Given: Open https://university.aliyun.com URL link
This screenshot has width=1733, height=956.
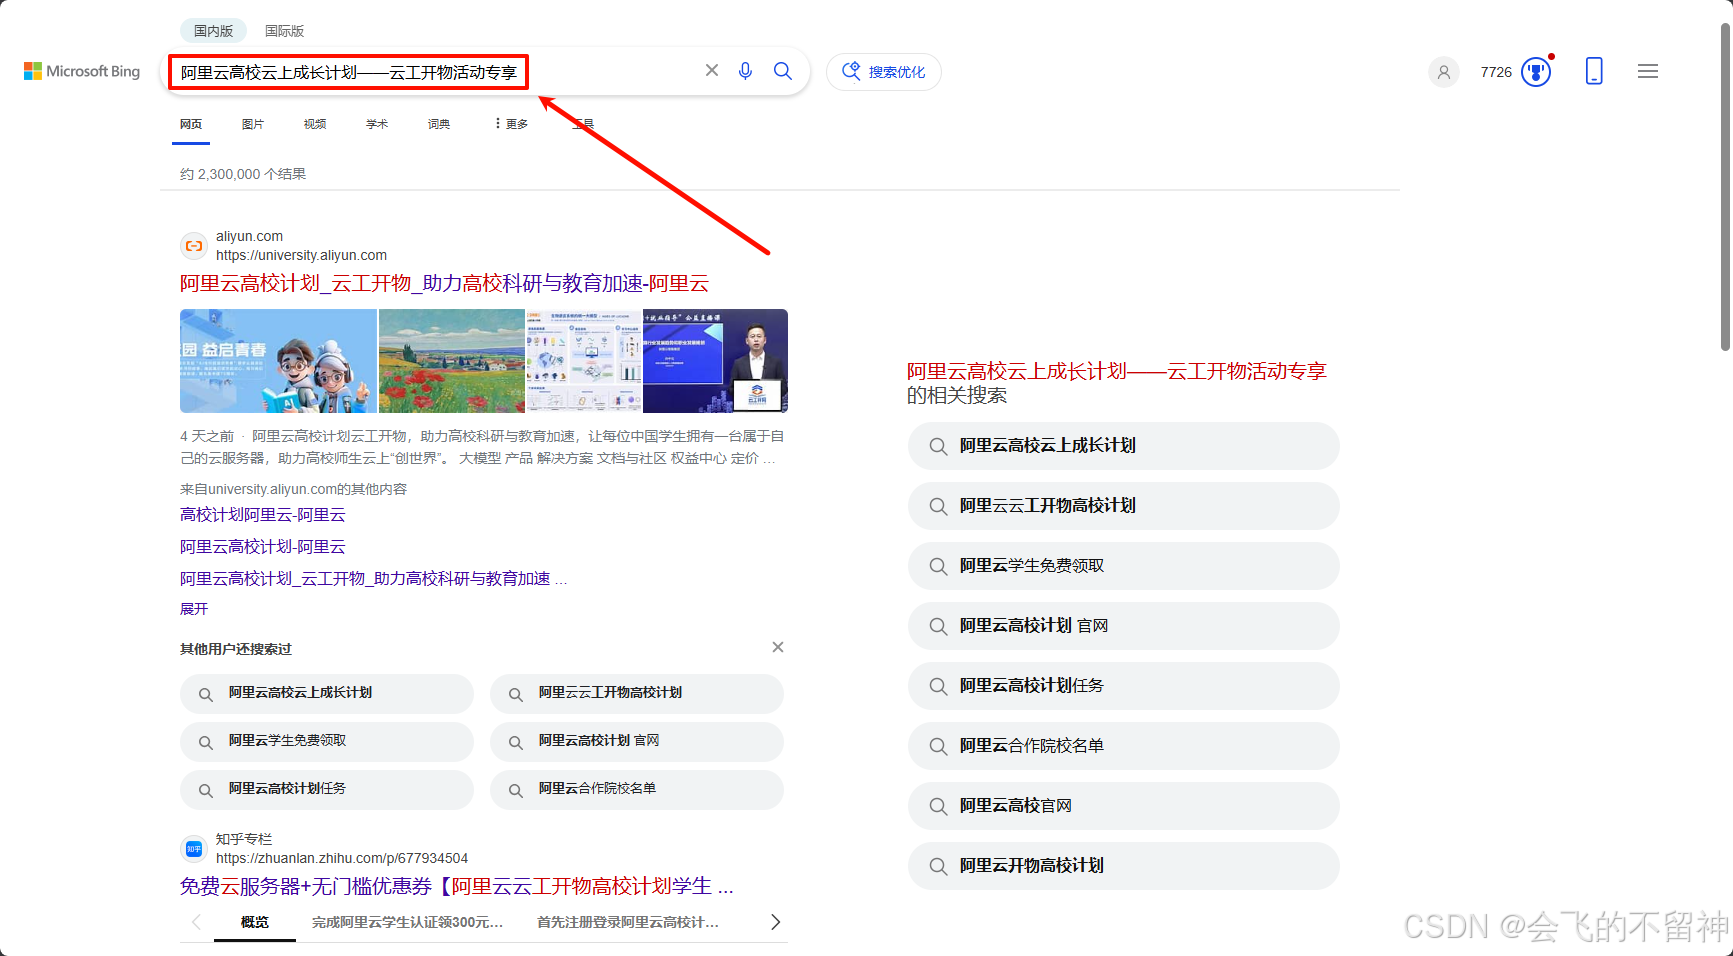Looking at the screenshot, I should pos(301,255).
